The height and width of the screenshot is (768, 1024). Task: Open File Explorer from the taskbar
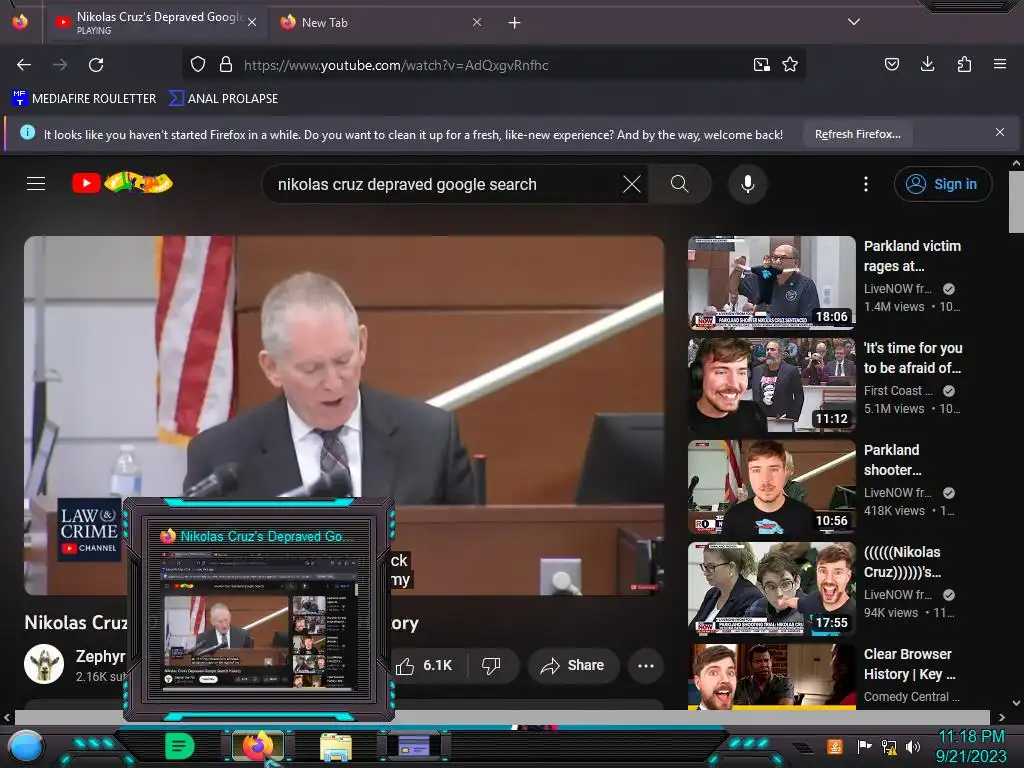(x=336, y=747)
